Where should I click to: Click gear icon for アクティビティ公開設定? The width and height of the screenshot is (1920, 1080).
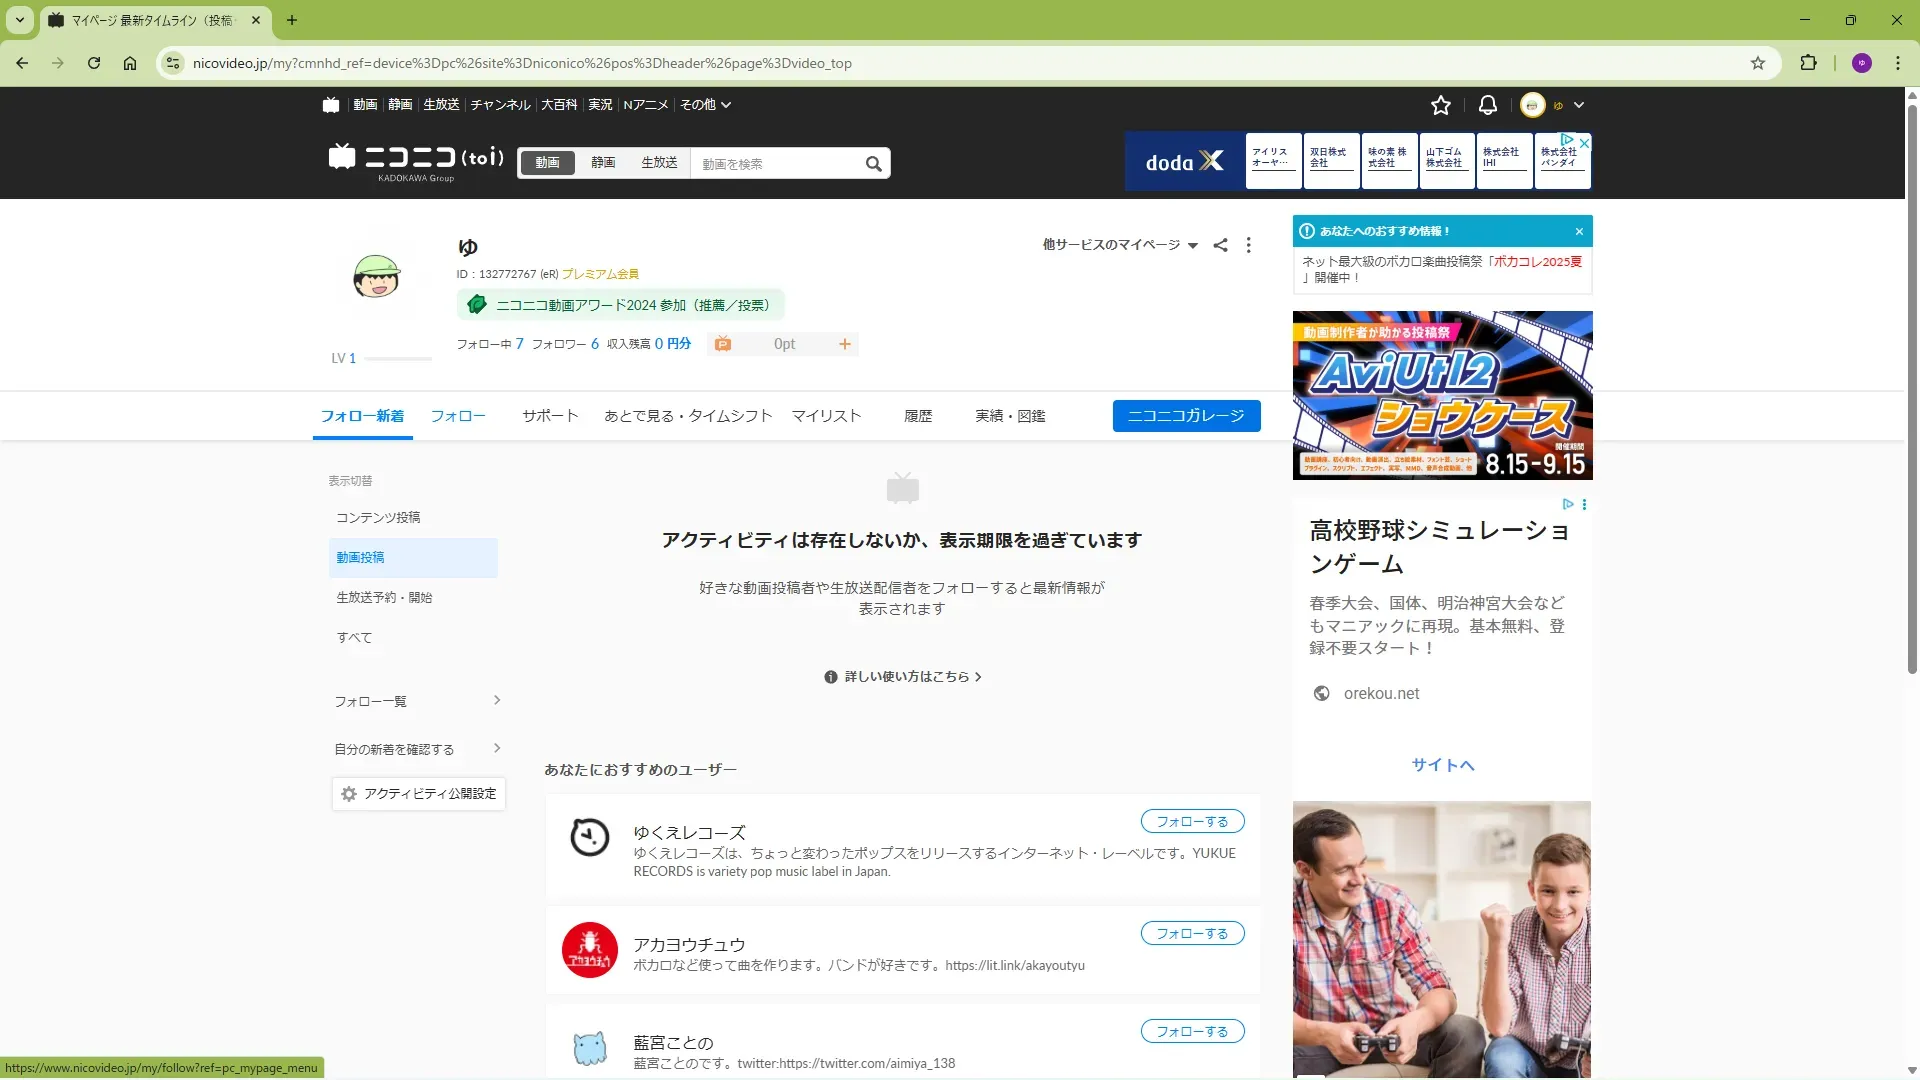tap(349, 794)
